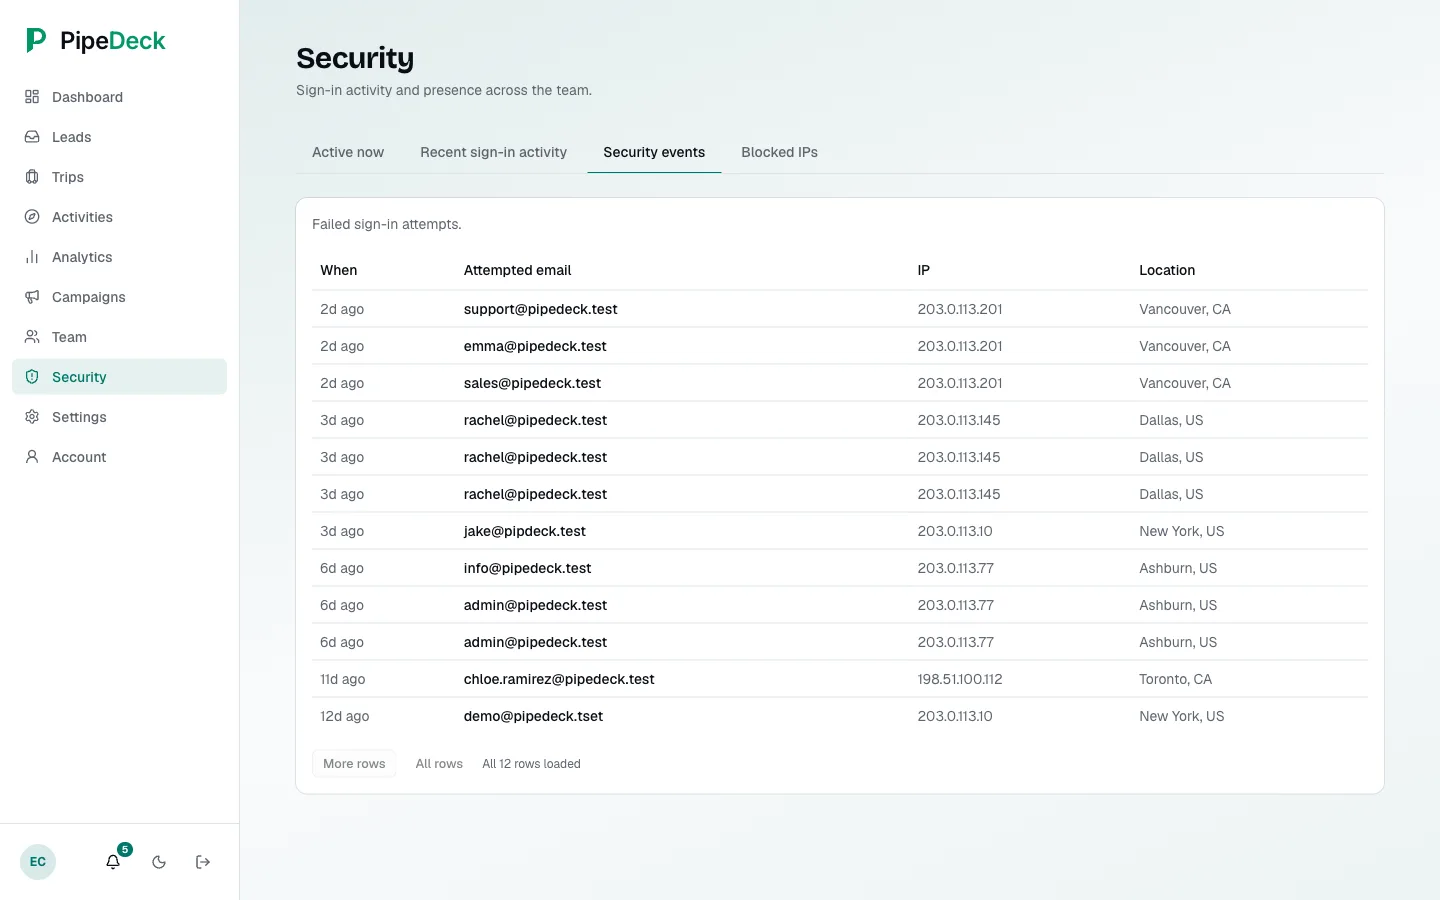Click the 11d ago timestamp
Image resolution: width=1440 pixels, height=900 pixels.
coord(342,679)
